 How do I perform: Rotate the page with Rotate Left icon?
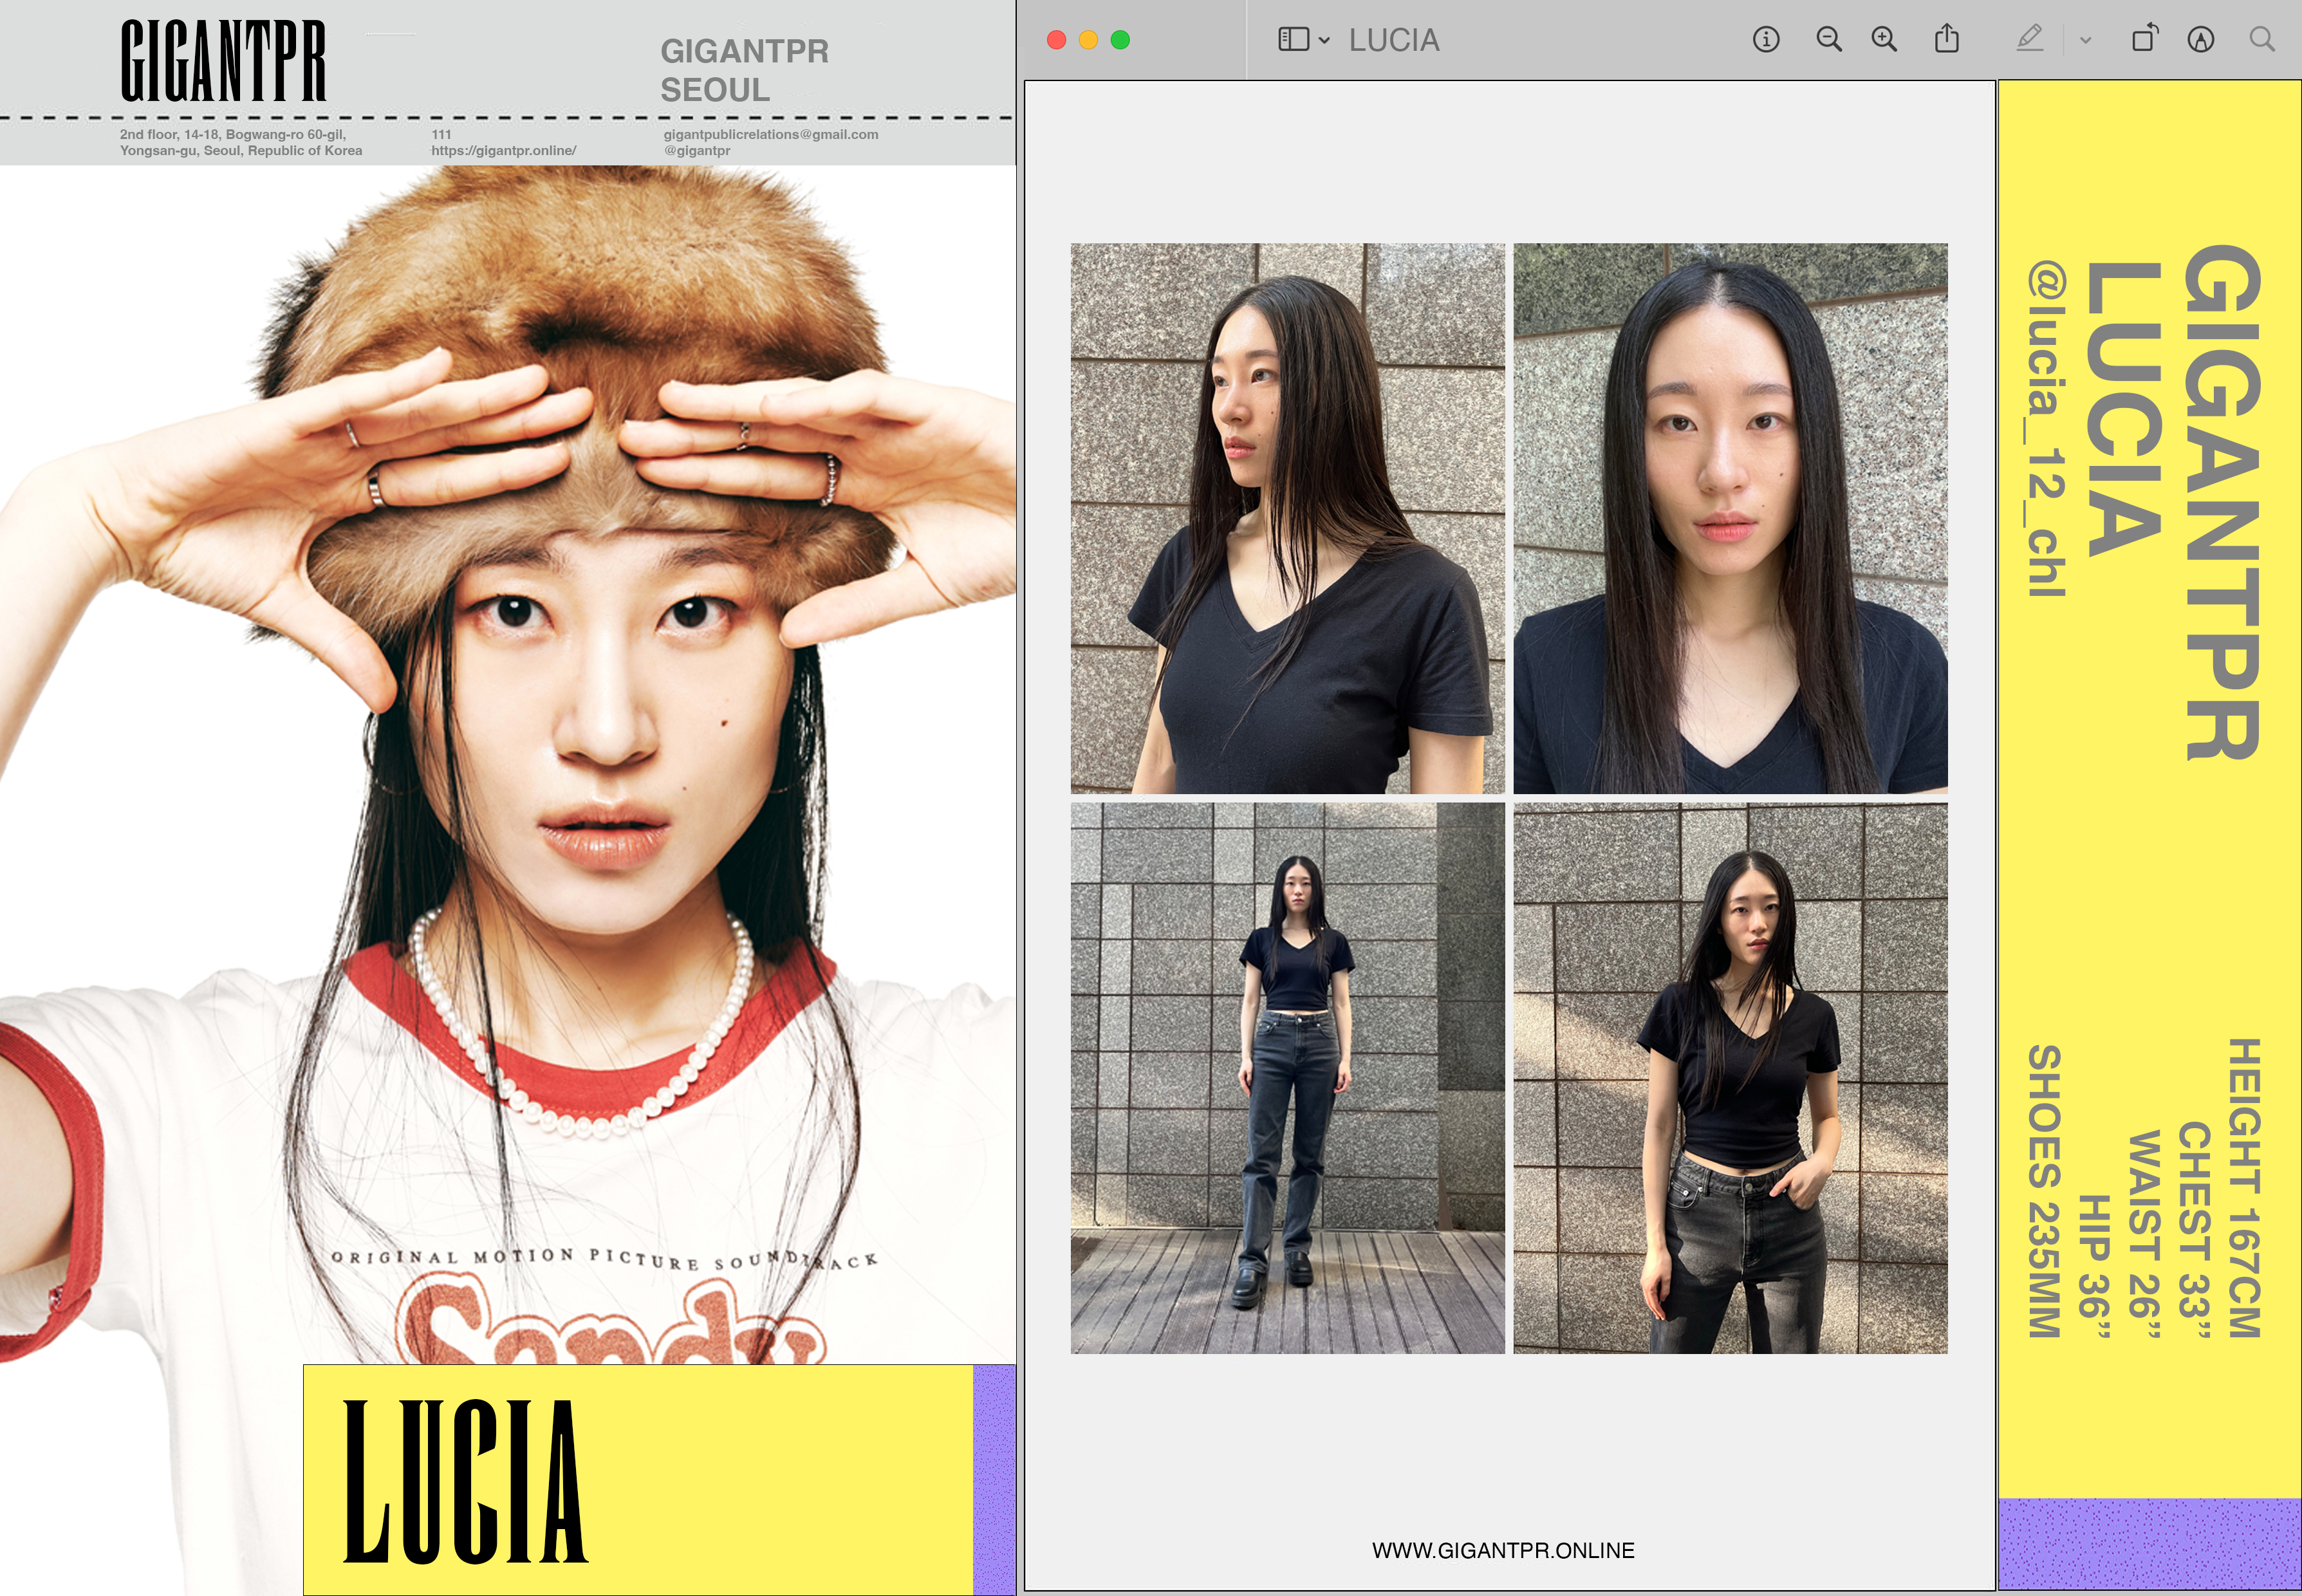(x=2144, y=40)
